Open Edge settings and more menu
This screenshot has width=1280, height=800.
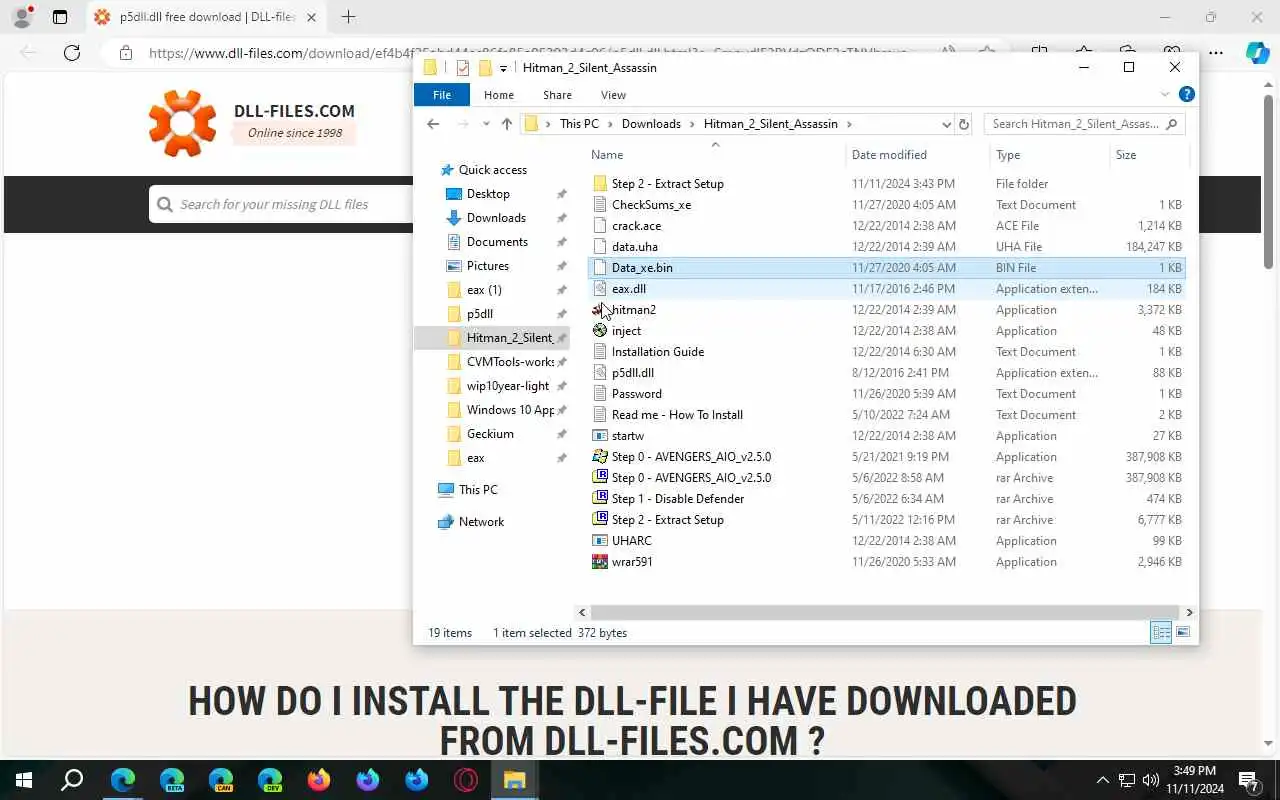point(1215,53)
